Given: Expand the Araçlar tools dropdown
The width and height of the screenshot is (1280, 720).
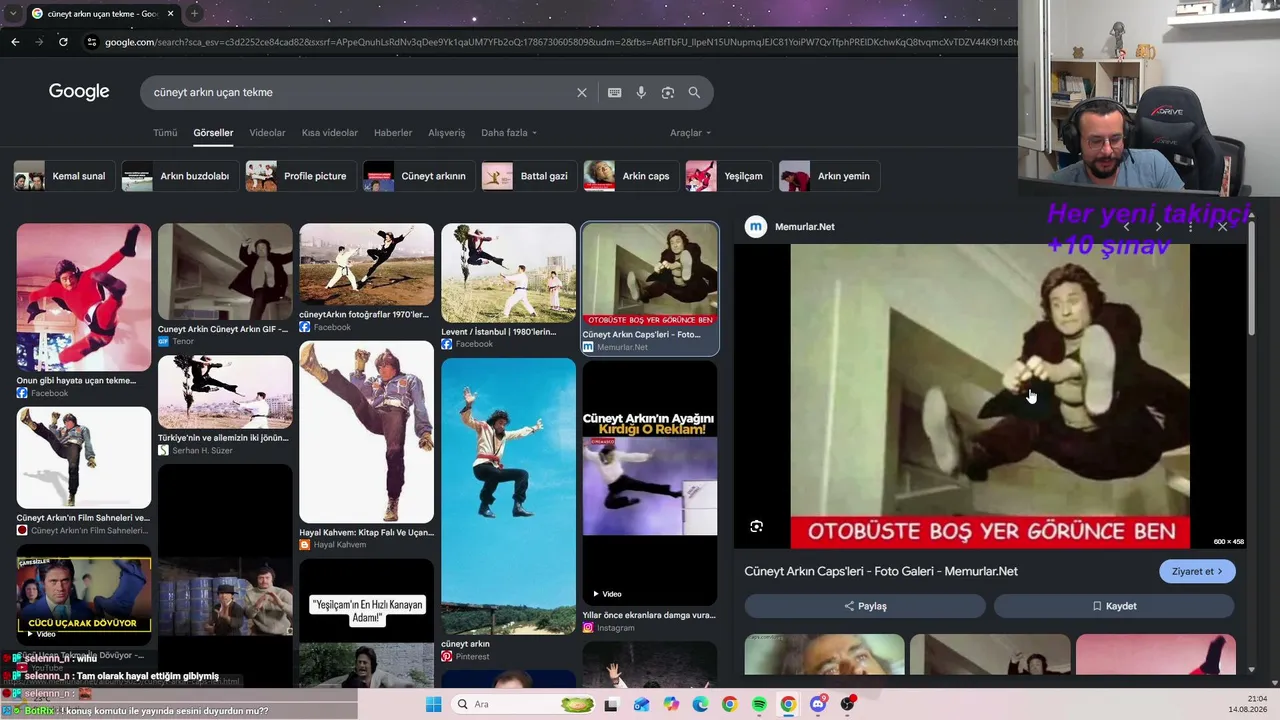Looking at the screenshot, I should (691, 133).
